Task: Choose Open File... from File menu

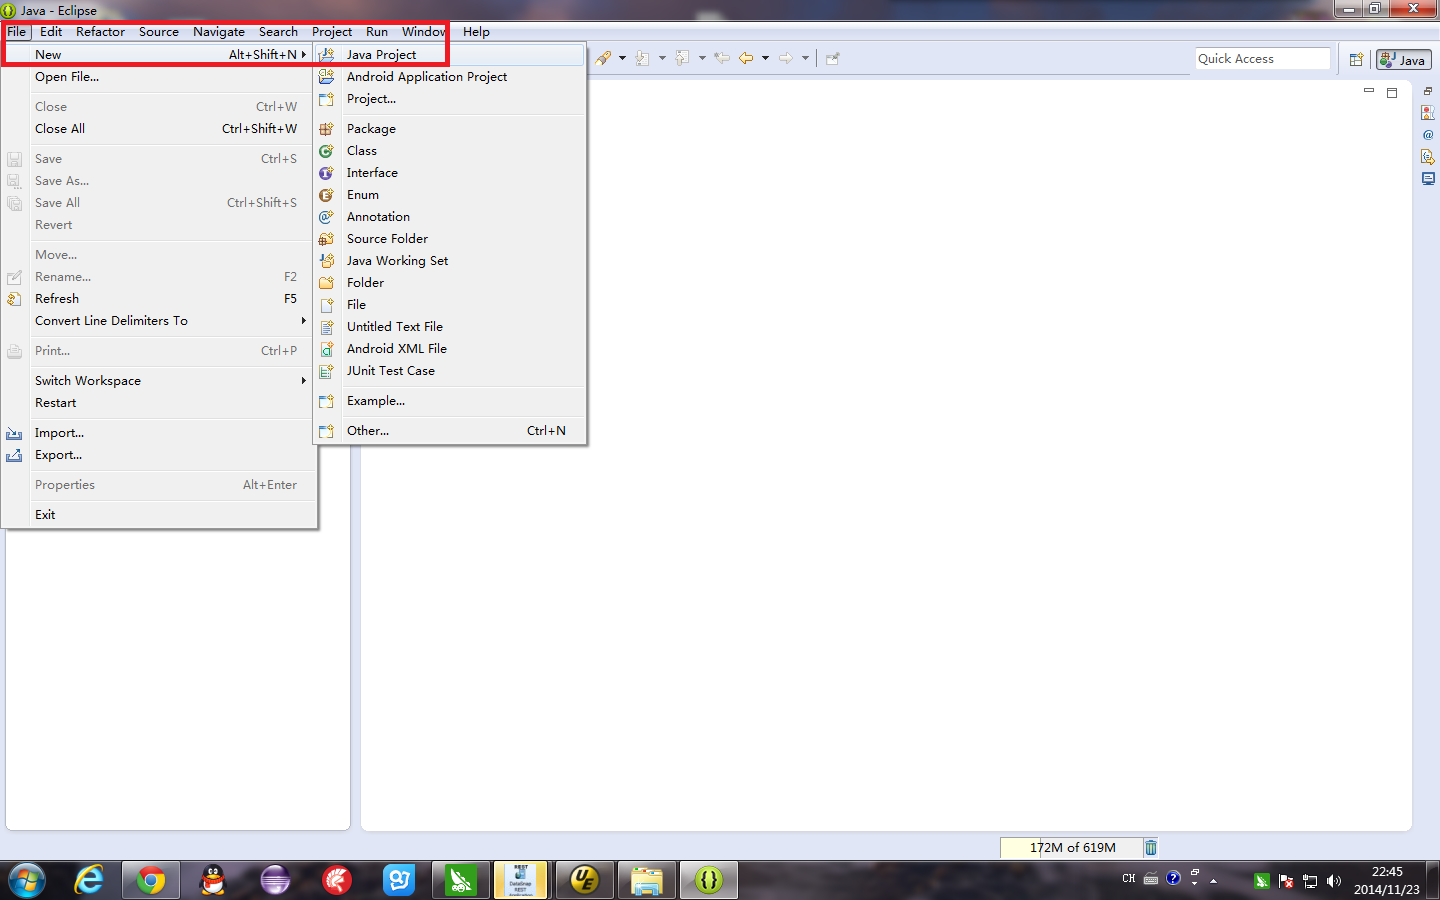Action: click(x=158, y=77)
